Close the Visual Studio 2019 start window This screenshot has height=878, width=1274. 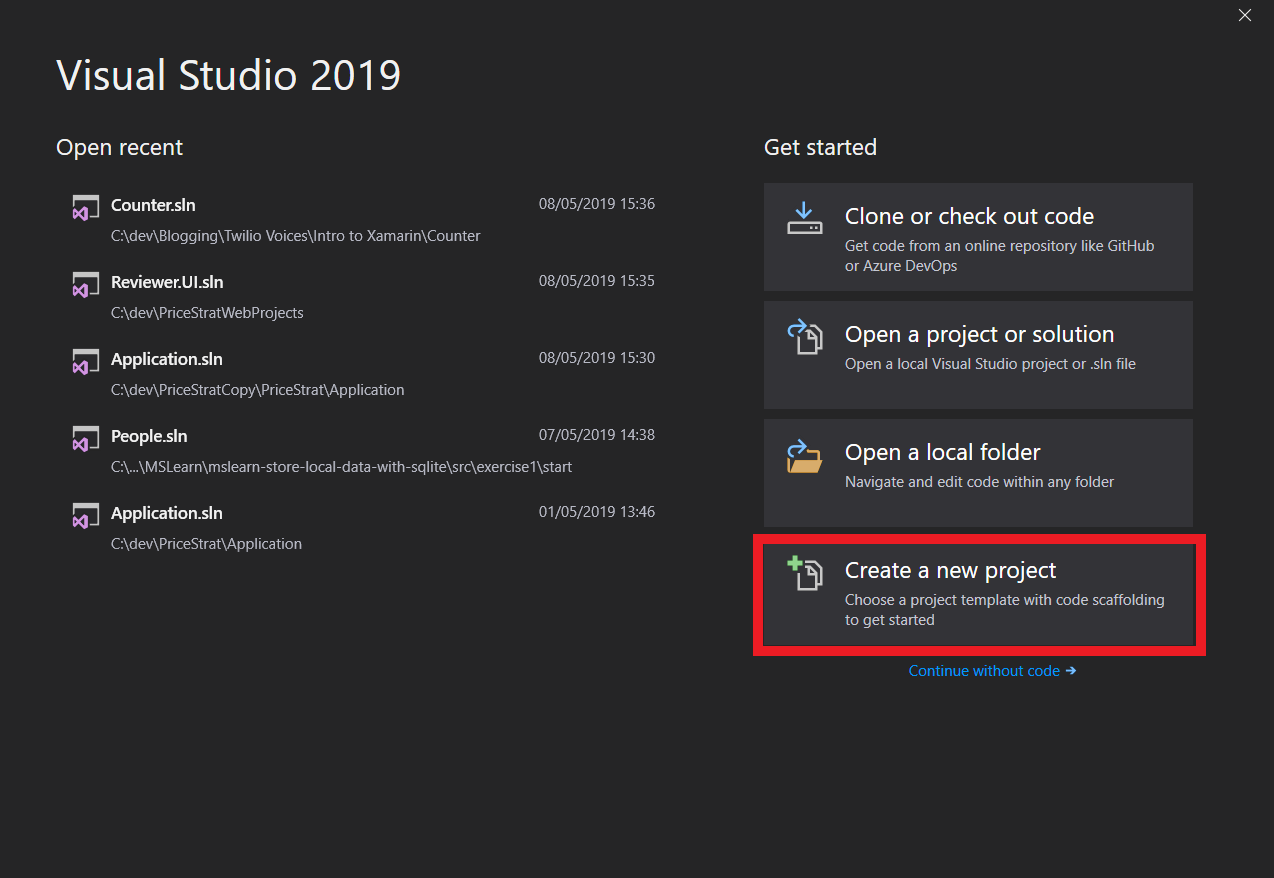[x=1245, y=15]
